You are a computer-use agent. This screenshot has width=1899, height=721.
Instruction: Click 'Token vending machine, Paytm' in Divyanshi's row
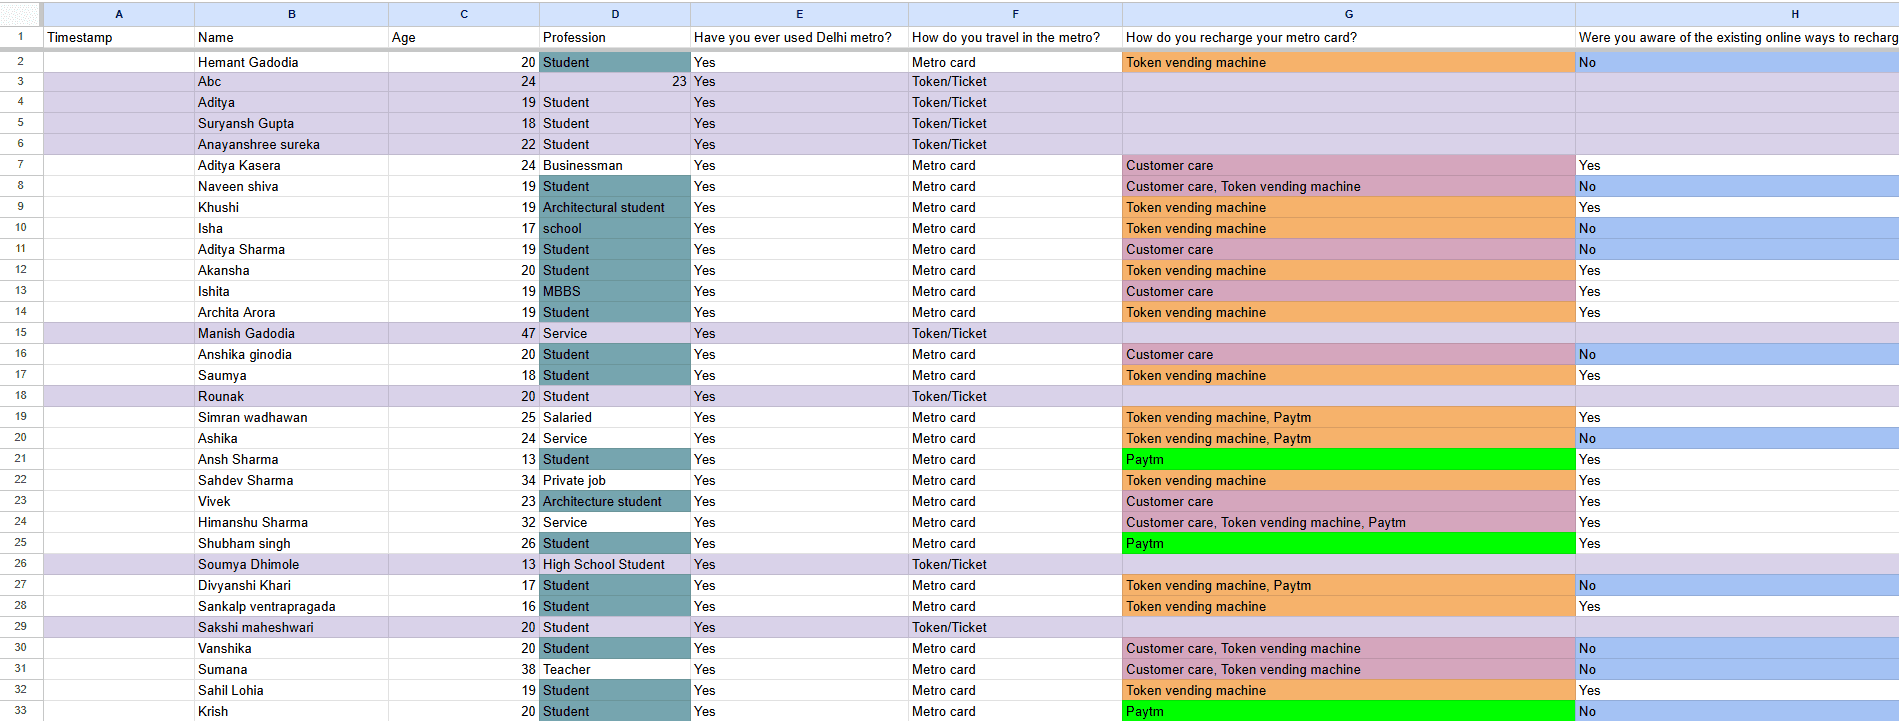point(1349,585)
